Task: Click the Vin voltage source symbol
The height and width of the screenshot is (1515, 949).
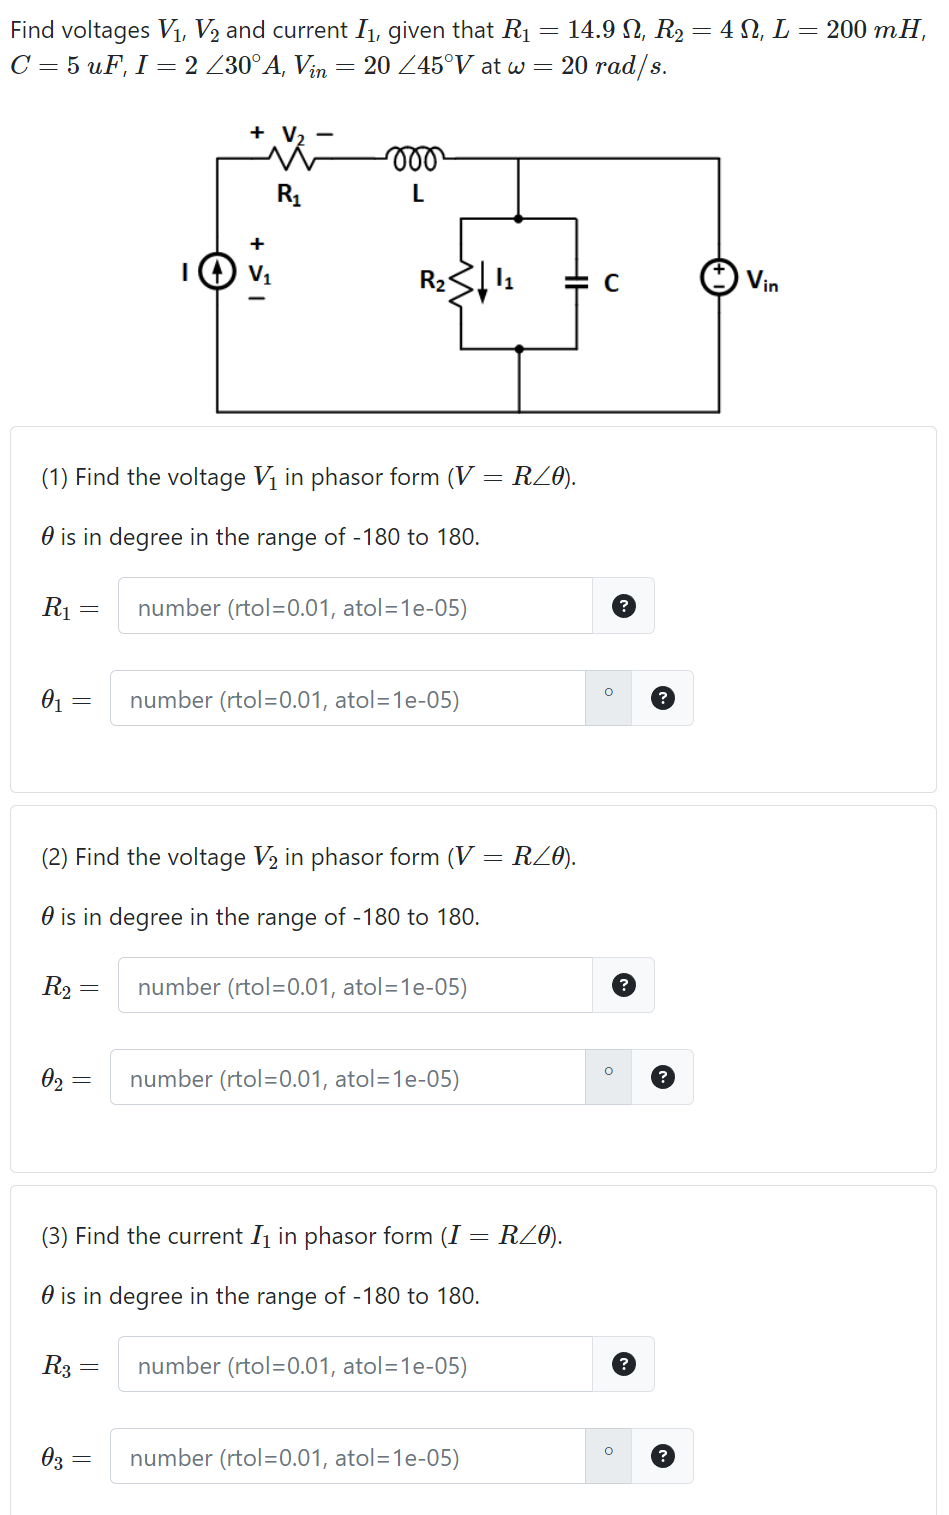Action: click(721, 278)
